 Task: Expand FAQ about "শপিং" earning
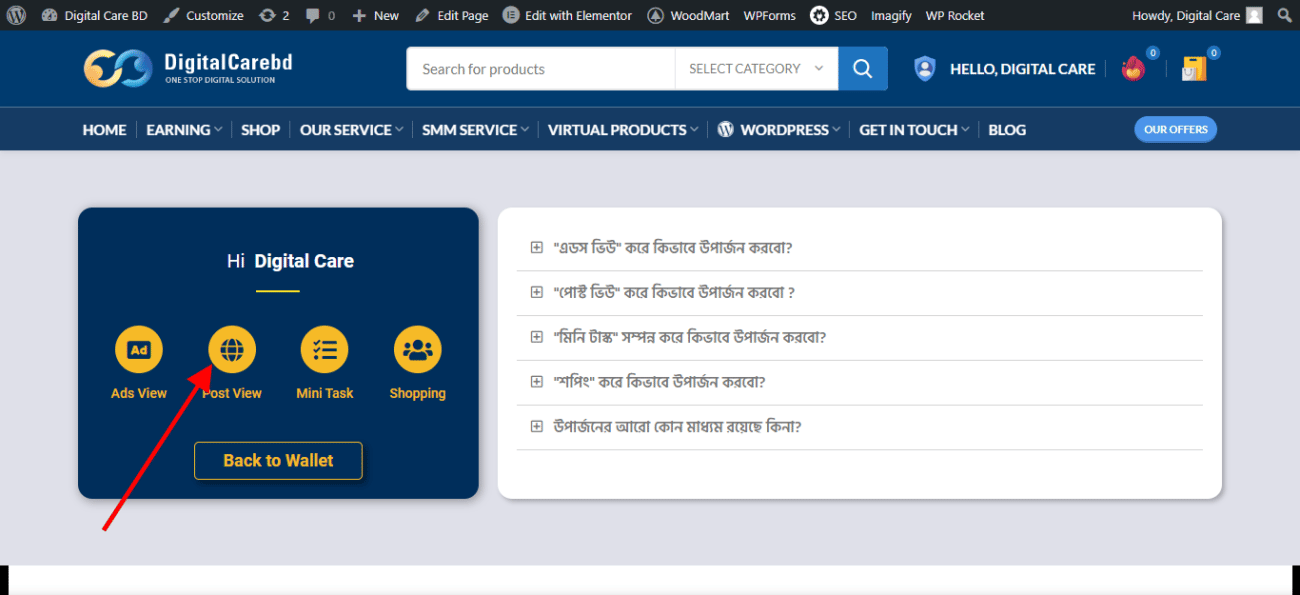(x=860, y=382)
